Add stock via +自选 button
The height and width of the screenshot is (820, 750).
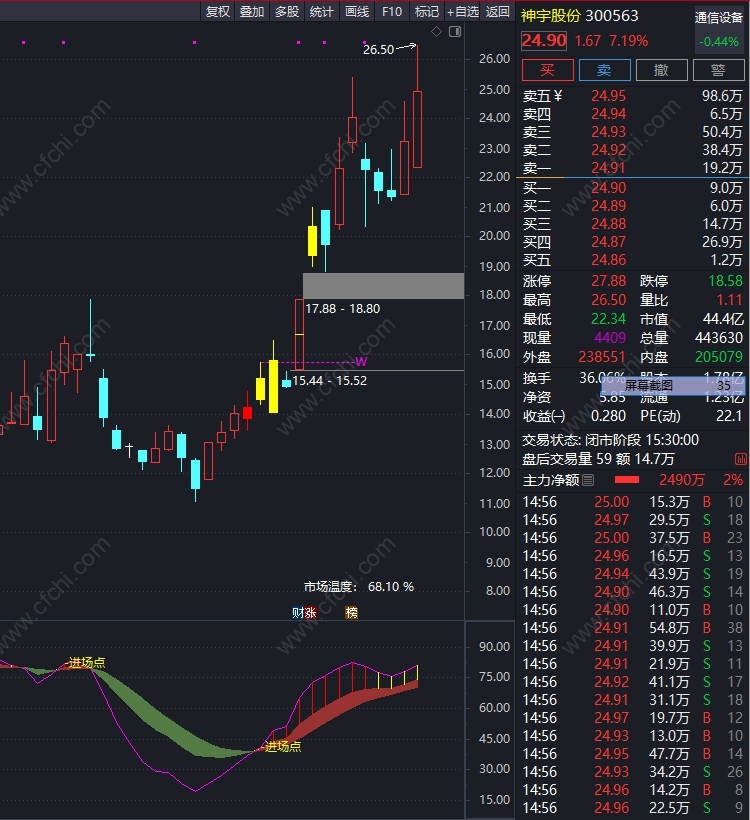[x=462, y=12]
